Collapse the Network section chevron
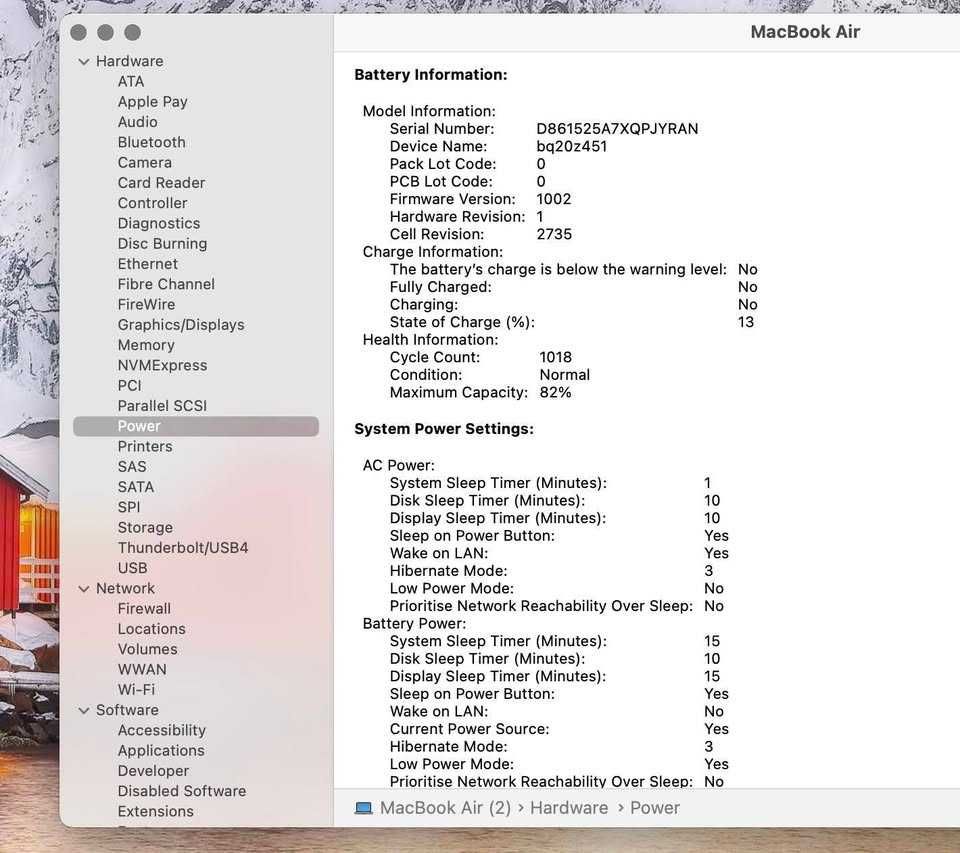Image resolution: width=960 pixels, height=853 pixels. pos(84,588)
